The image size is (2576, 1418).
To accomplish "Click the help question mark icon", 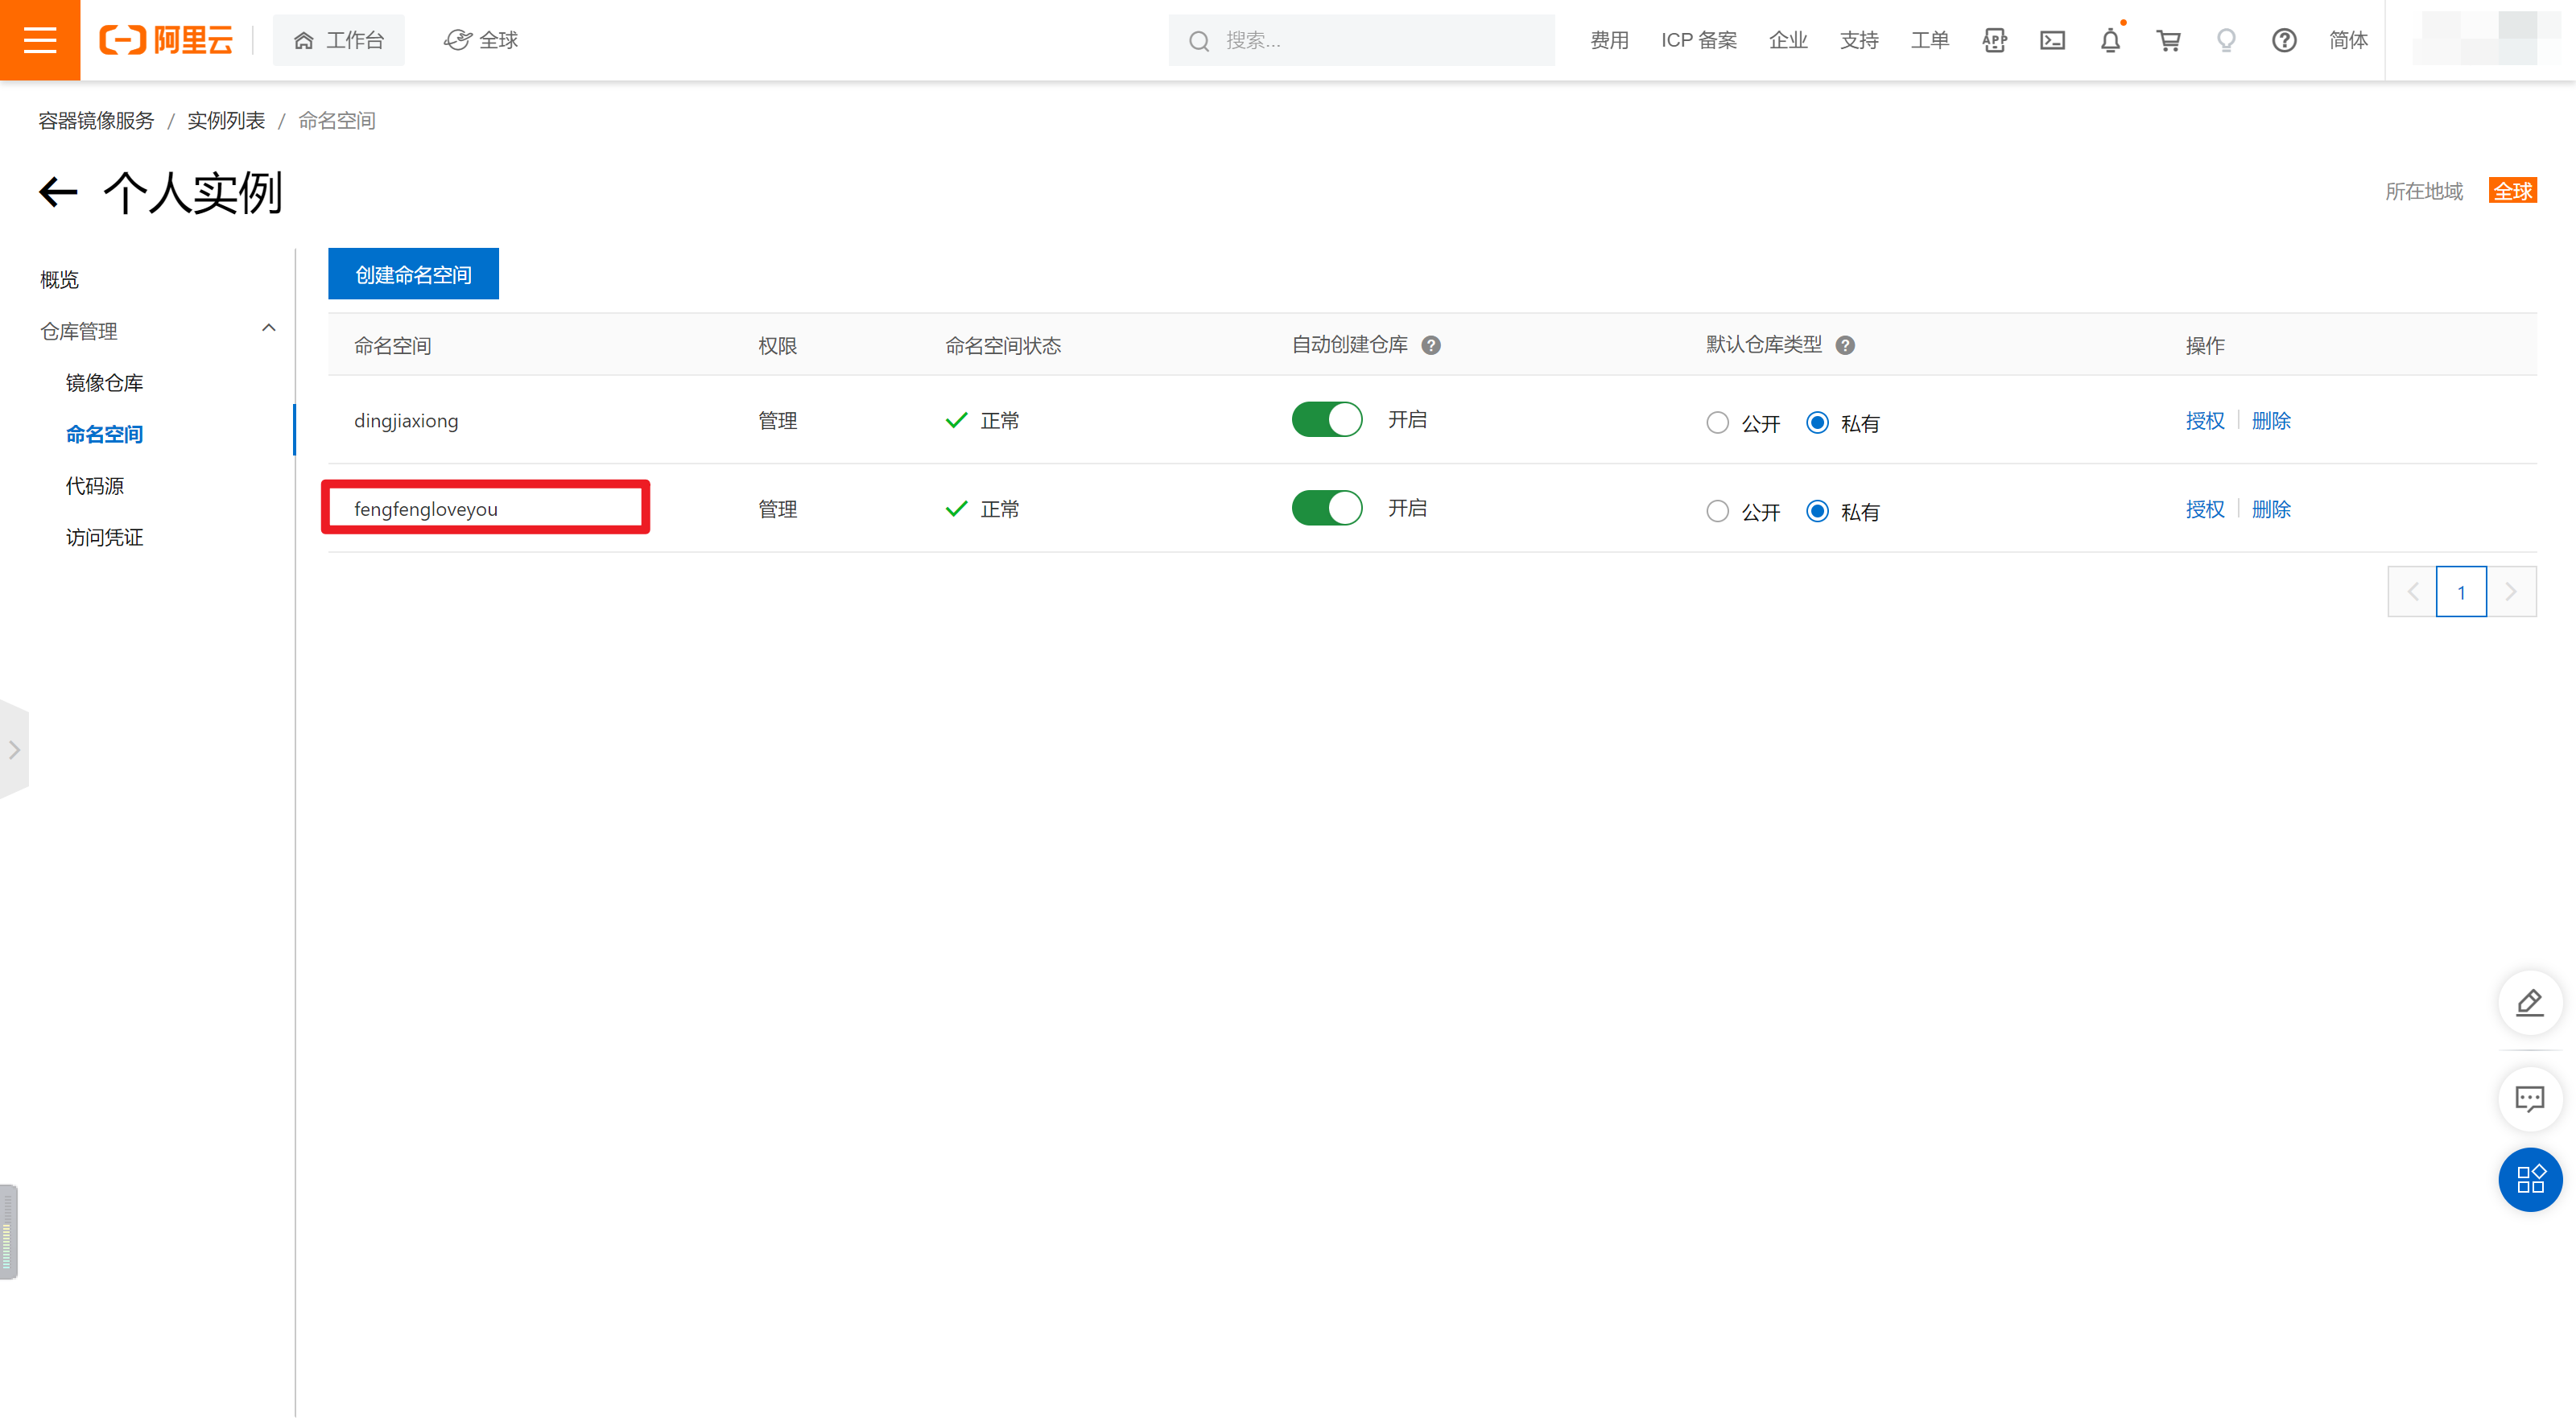I will point(2284,40).
